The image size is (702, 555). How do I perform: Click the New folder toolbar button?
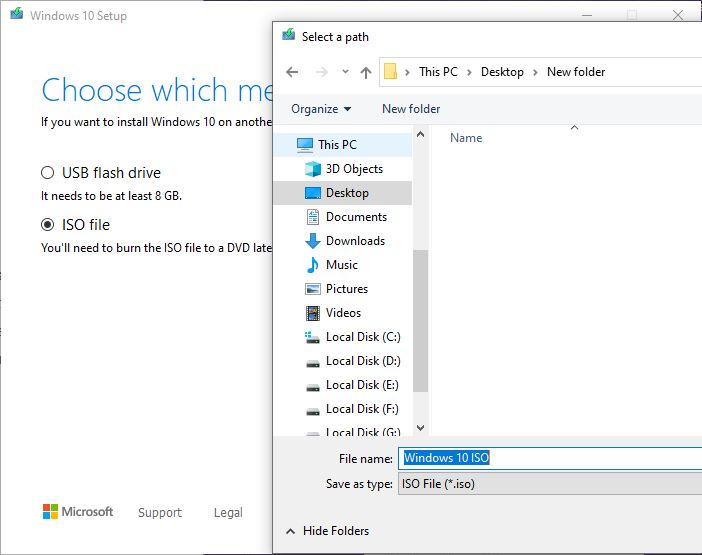pos(411,109)
